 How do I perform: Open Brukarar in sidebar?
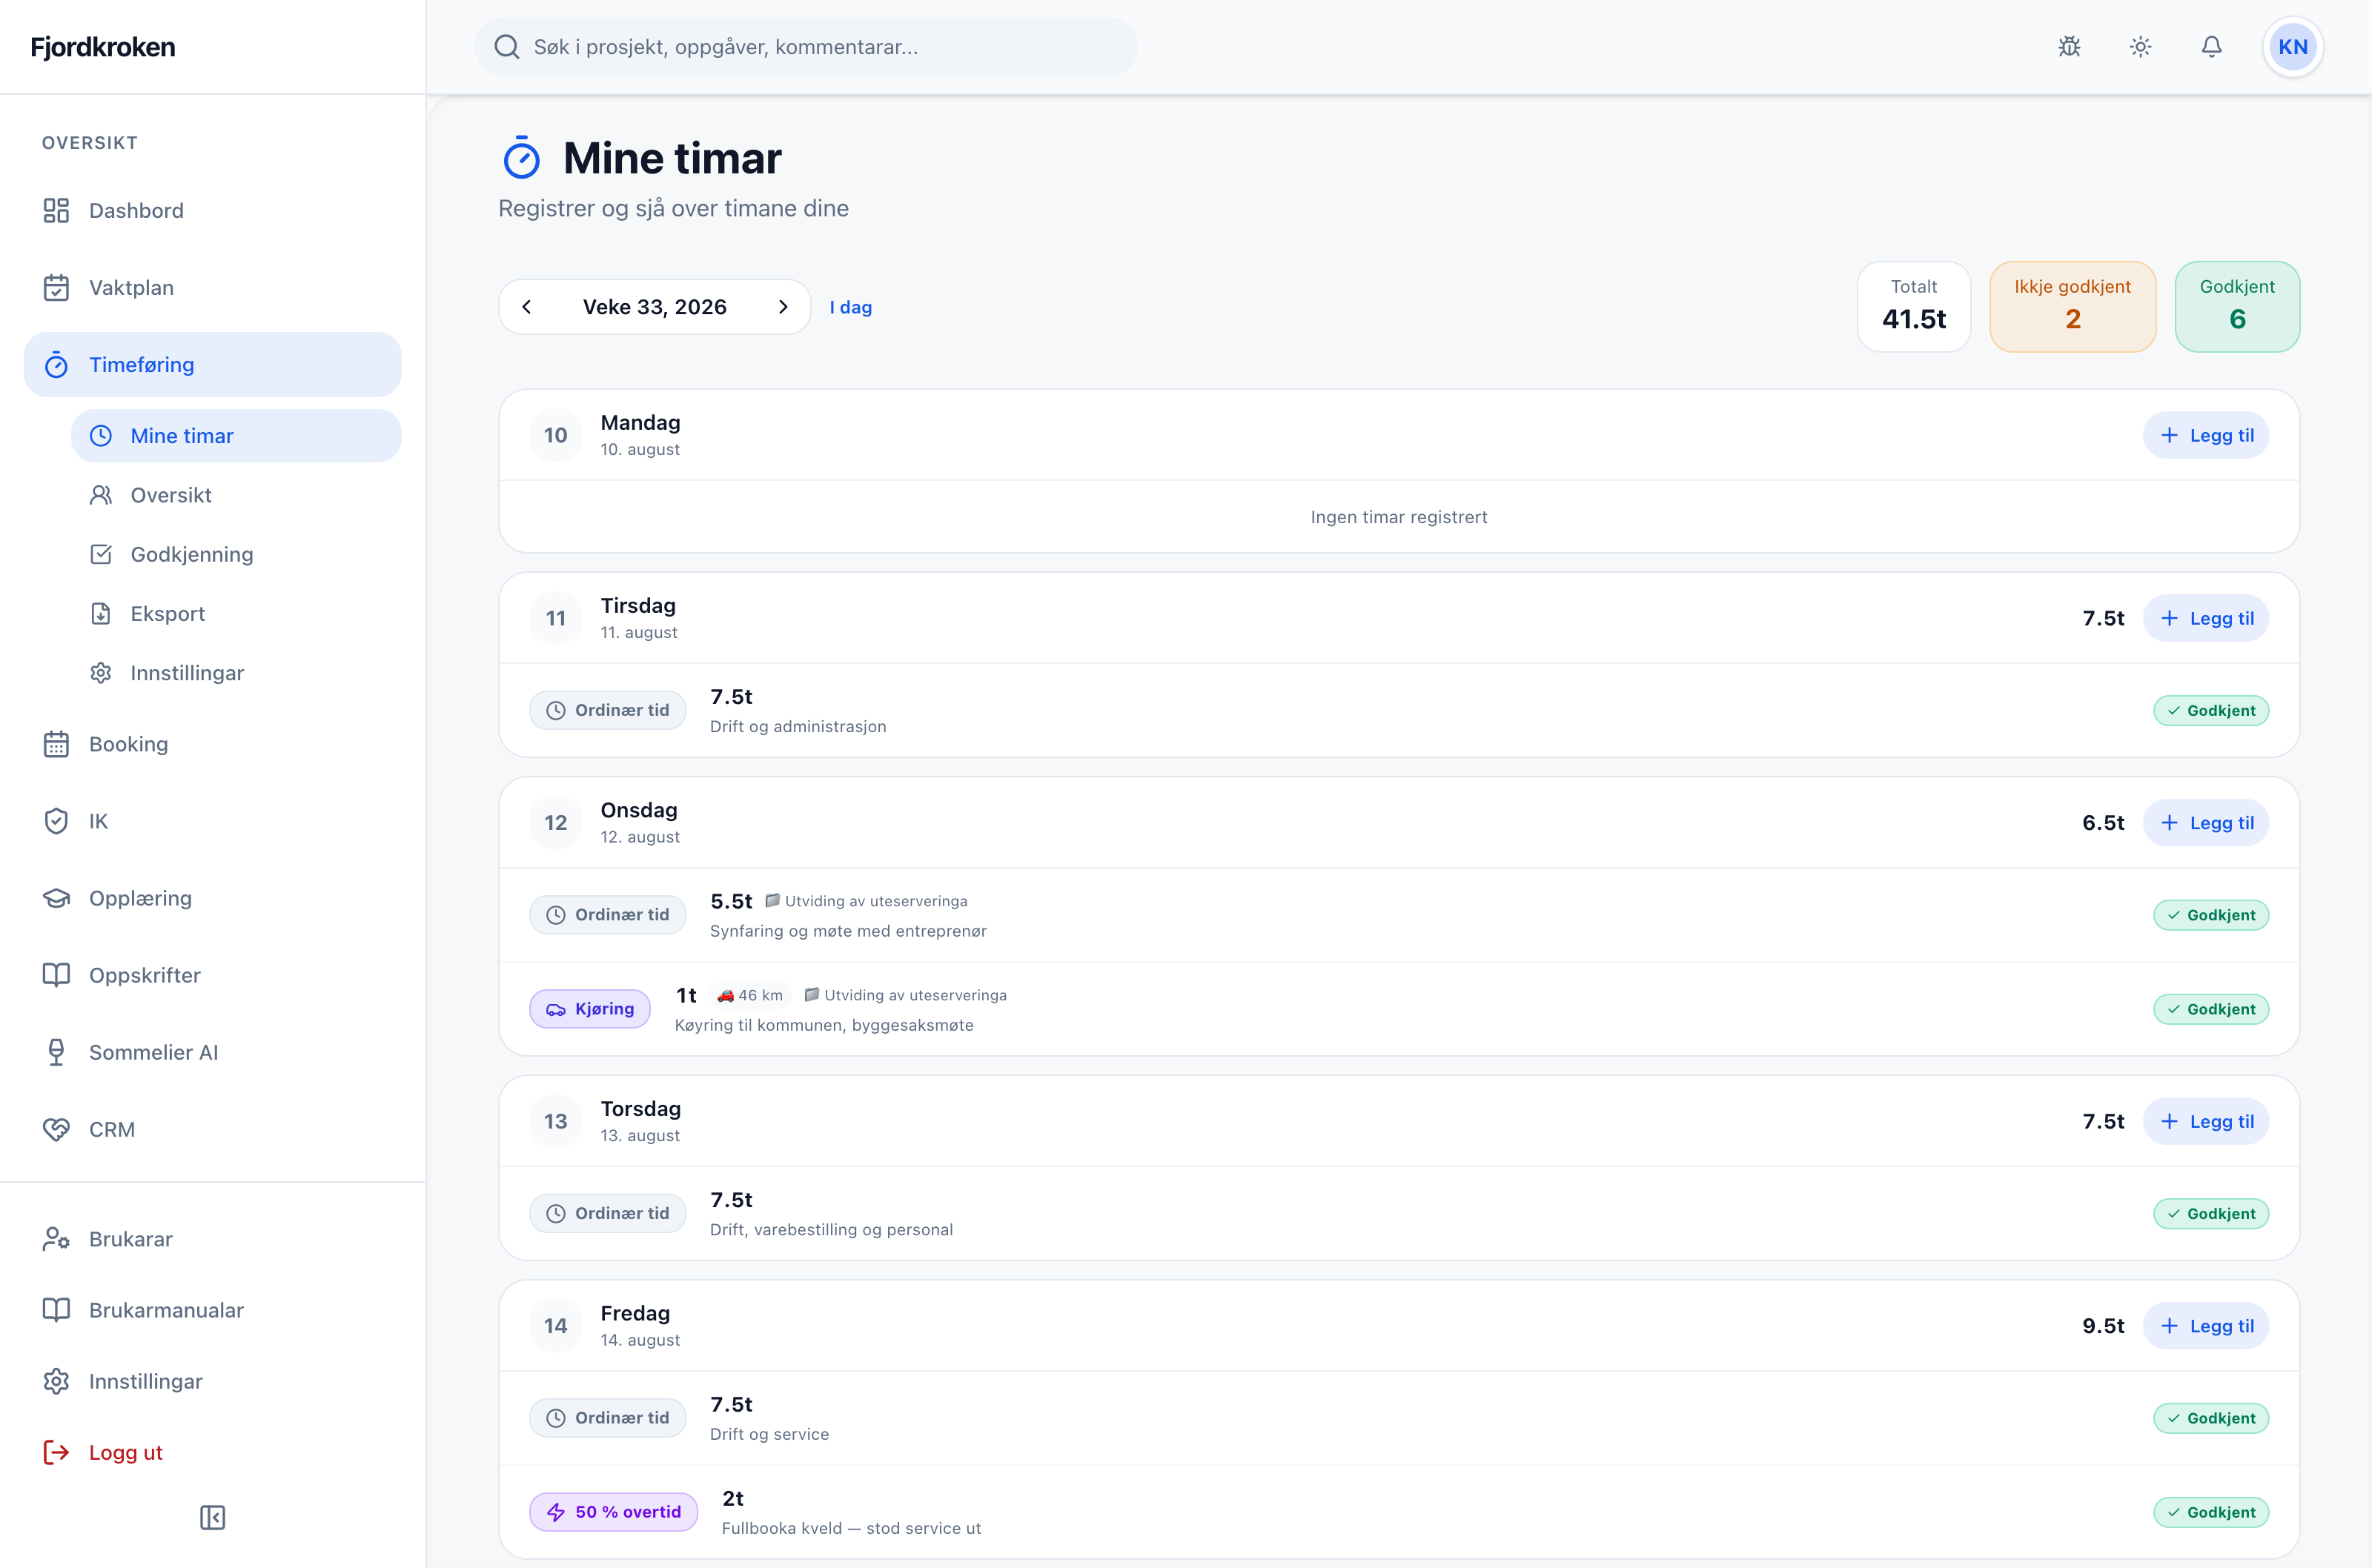point(213,1239)
